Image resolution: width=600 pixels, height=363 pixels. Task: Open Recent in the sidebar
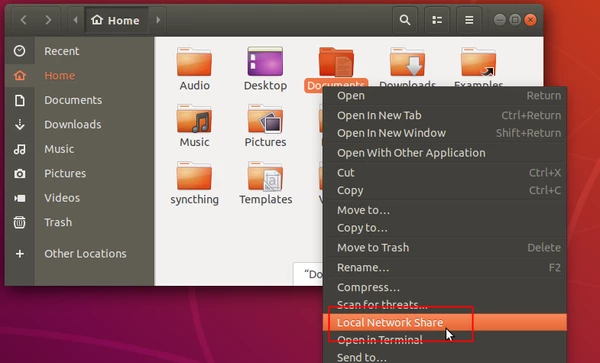(62, 51)
